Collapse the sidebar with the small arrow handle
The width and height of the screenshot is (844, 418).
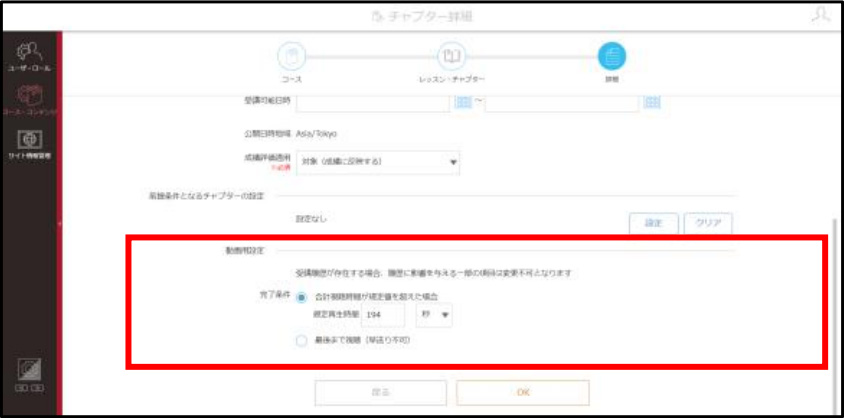[60, 223]
